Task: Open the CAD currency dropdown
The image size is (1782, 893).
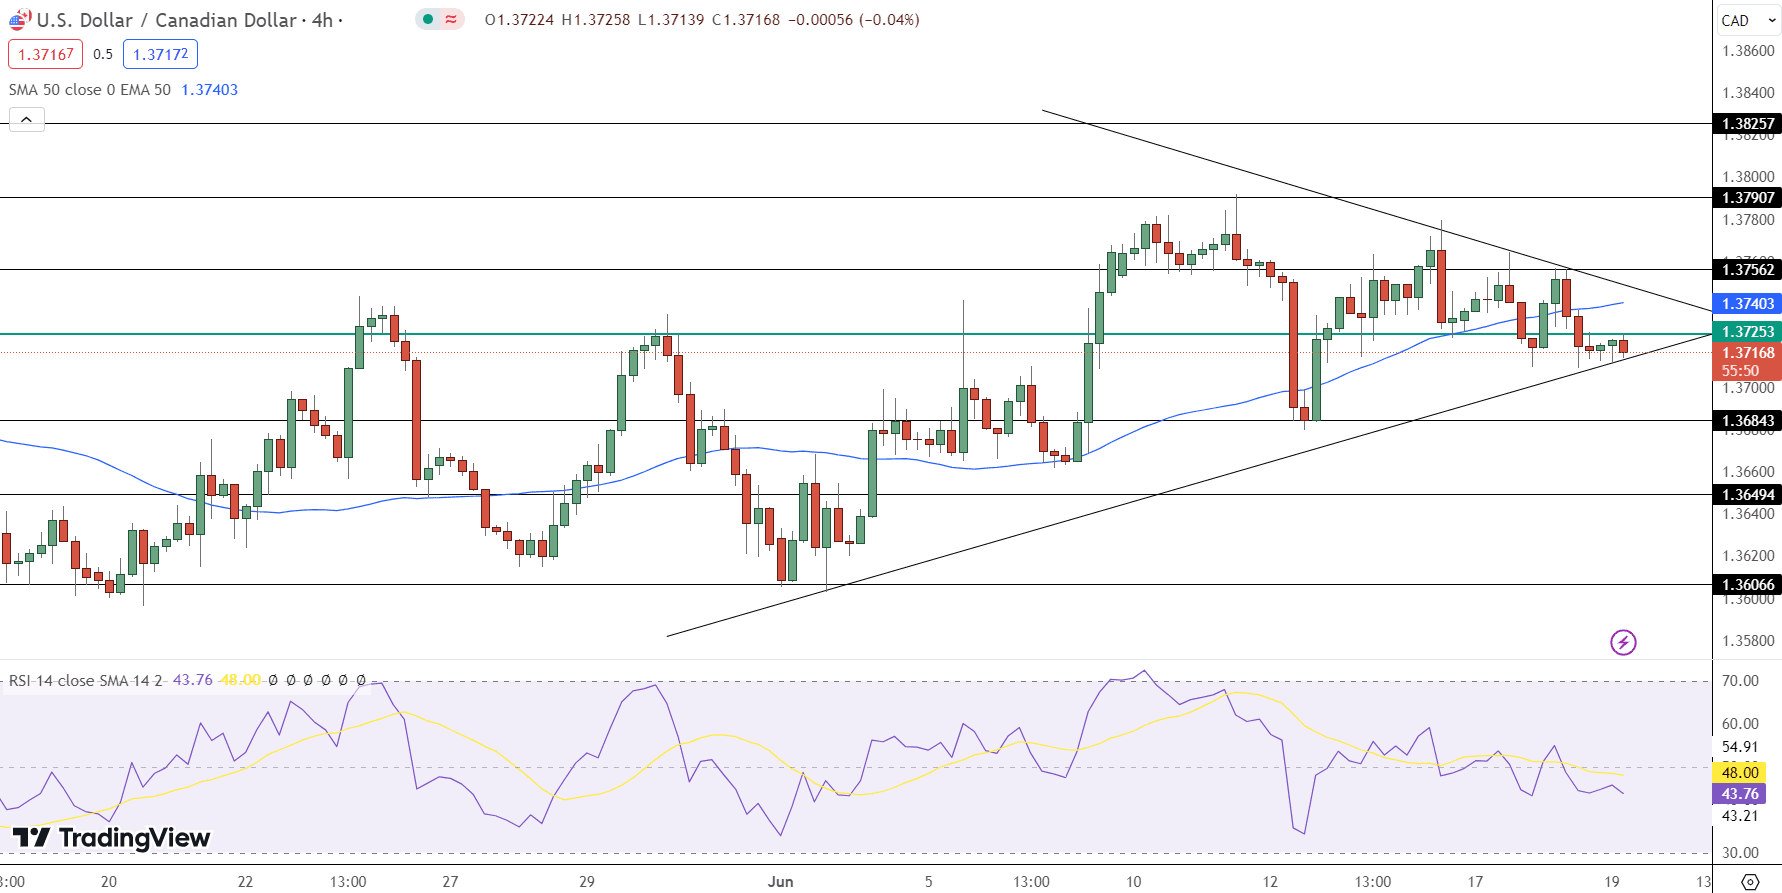Action: [x=1747, y=20]
